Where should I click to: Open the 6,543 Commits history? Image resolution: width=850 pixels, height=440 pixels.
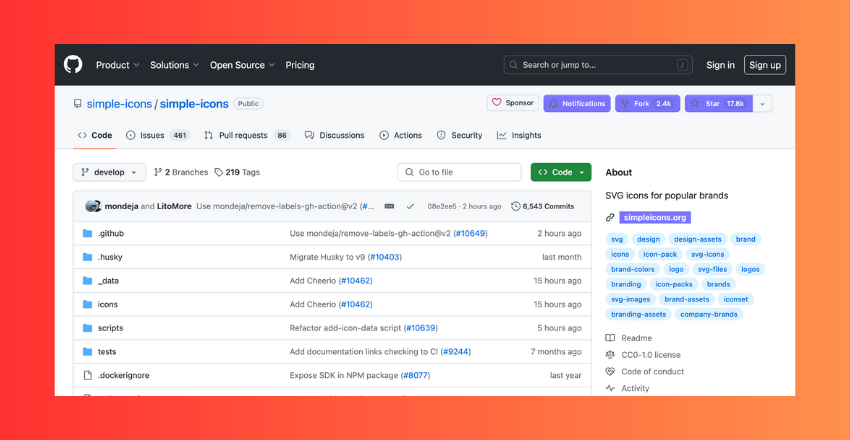pyautogui.click(x=543, y=206)
